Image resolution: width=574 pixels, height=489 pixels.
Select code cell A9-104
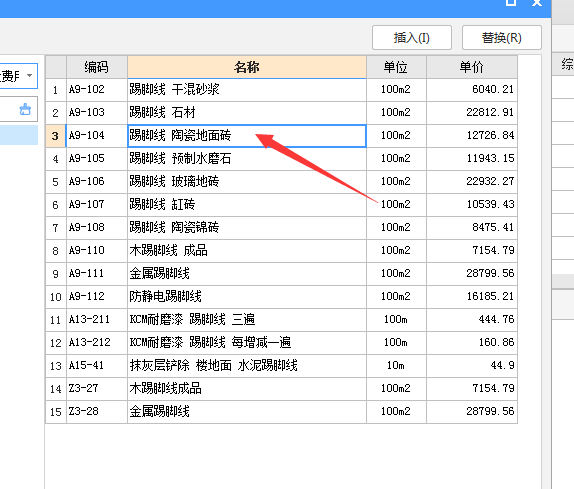click(x=97, y=136)
